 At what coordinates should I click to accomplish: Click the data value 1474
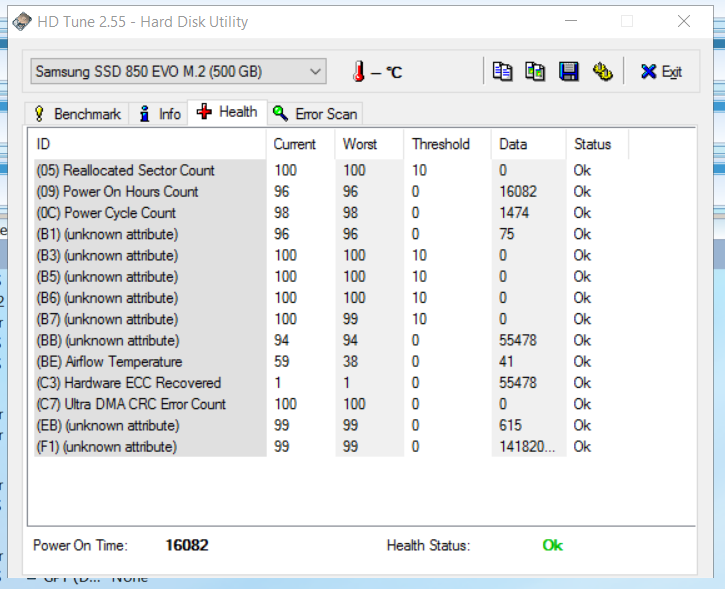[x=514, y=213]
